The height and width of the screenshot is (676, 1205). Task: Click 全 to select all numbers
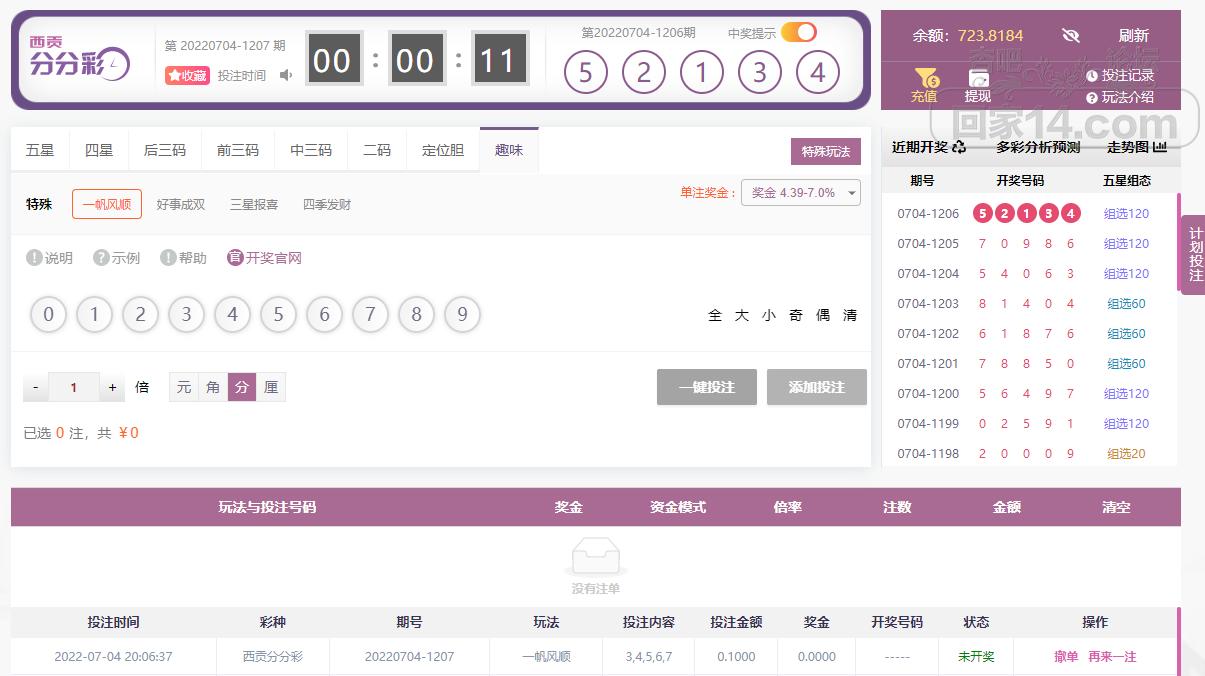coord(715,315)
